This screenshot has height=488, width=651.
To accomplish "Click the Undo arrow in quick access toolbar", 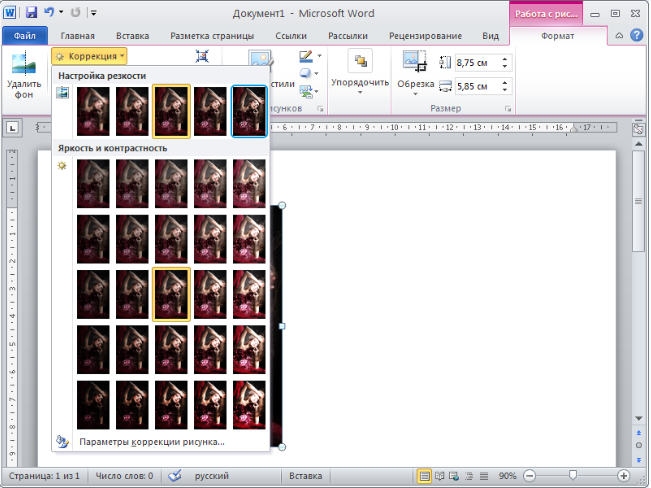I will pos(49,13).
